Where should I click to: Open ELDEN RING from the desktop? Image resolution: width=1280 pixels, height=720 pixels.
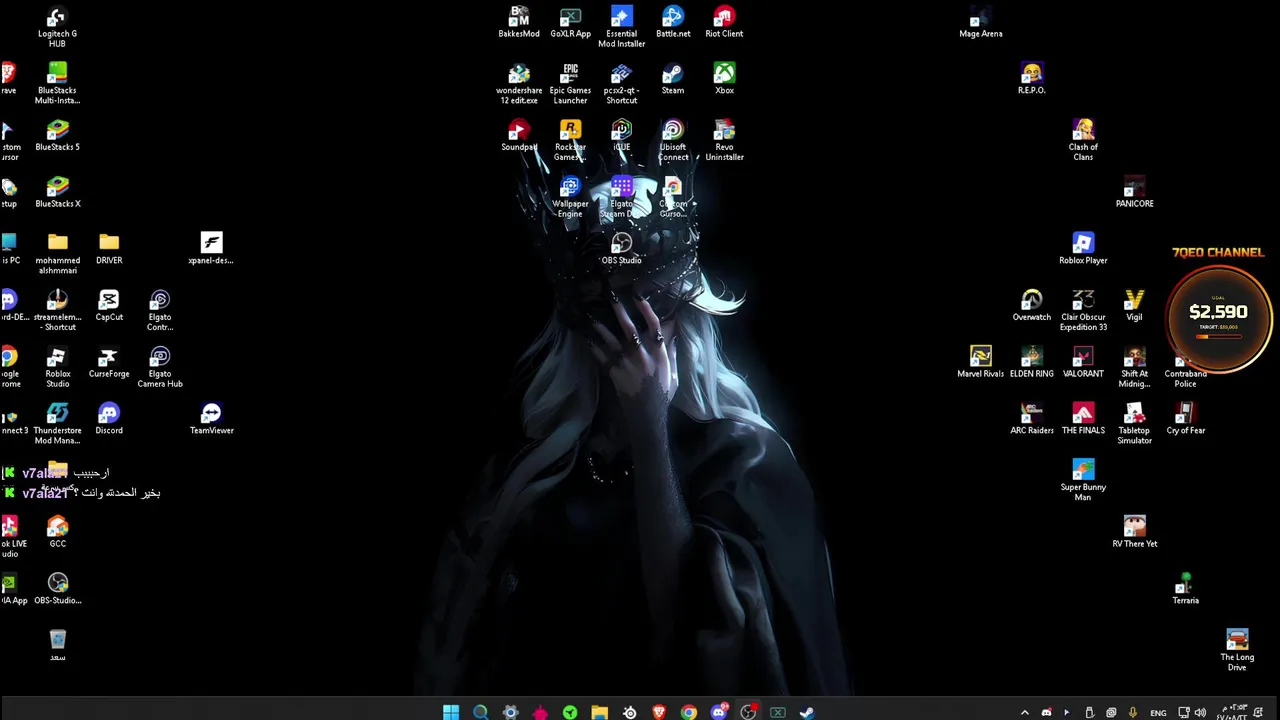[1032, 362]
